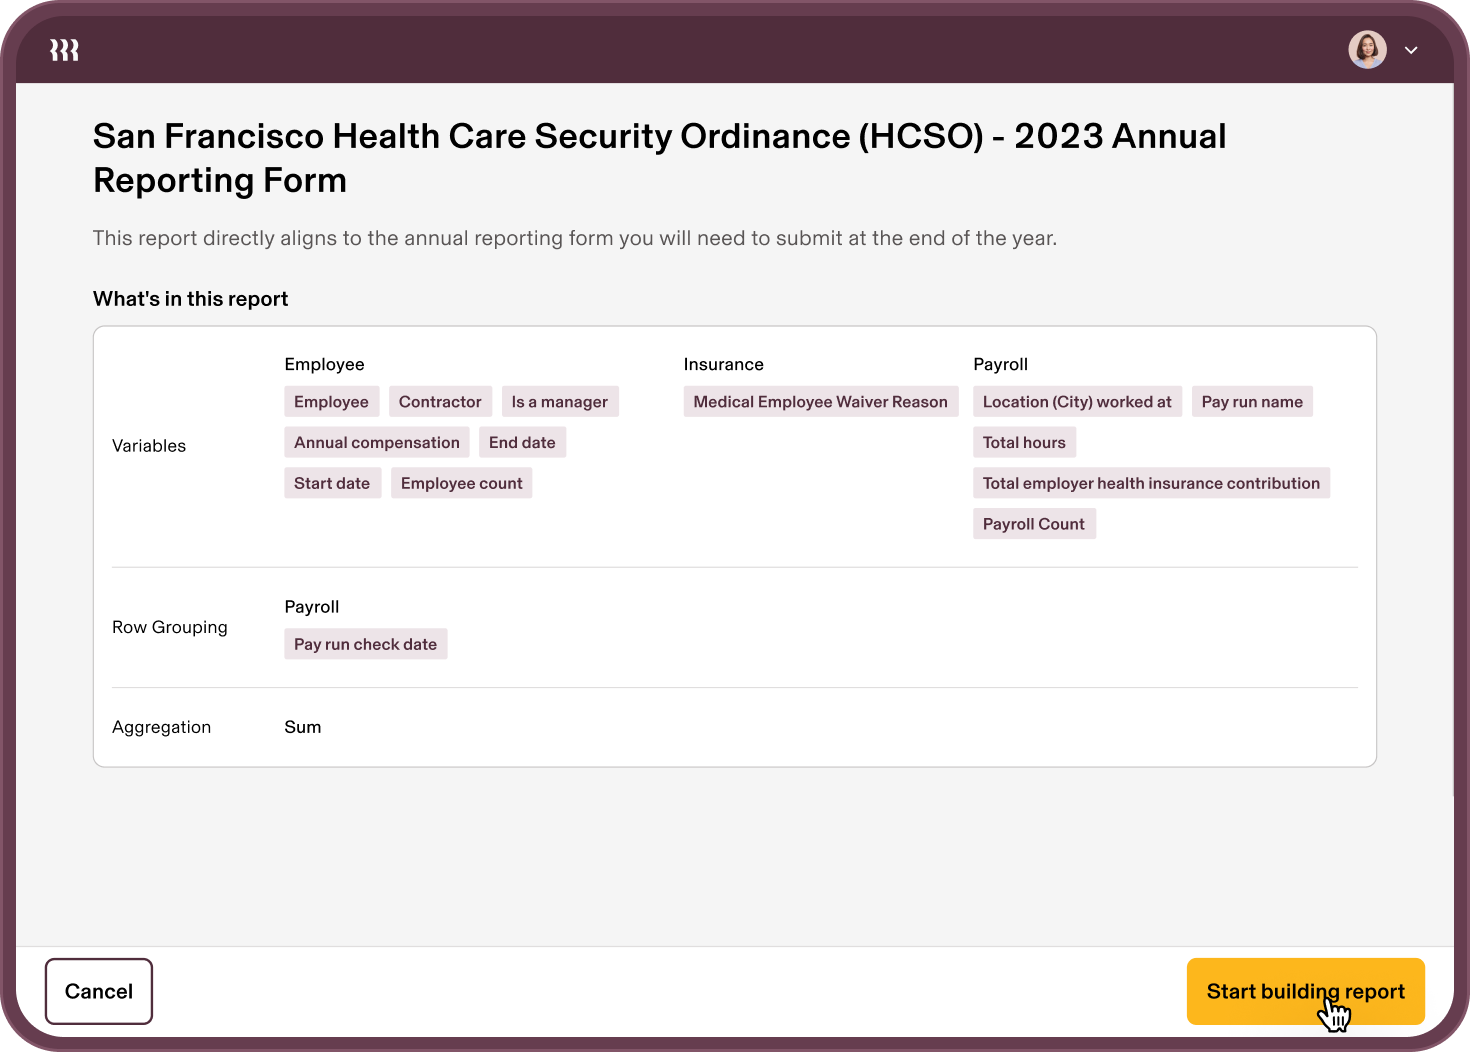Click Start building report
The width and height of the screenshot is (1470, 1052).
pos(1305,991)
